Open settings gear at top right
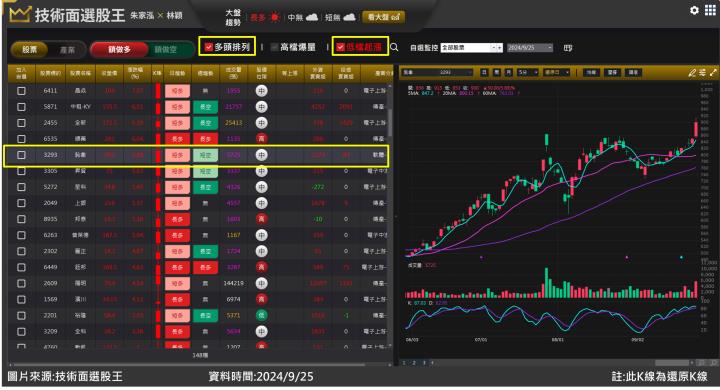 (694, 10)
